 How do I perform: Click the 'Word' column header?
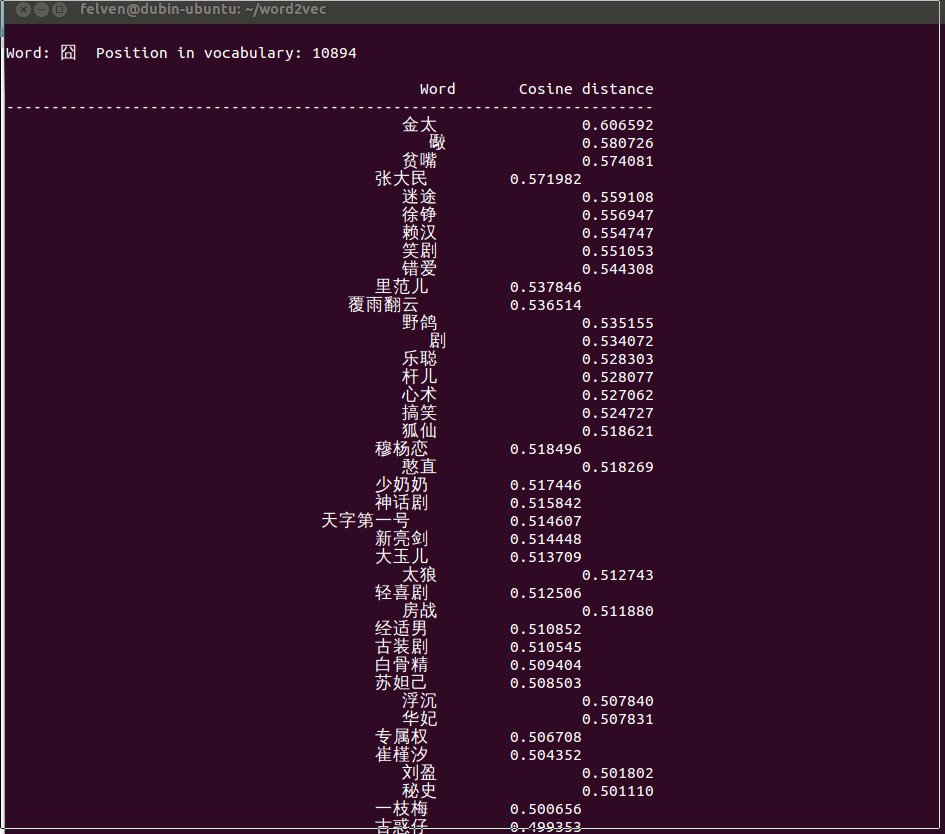pyautogui.click(x=438, y=89)
